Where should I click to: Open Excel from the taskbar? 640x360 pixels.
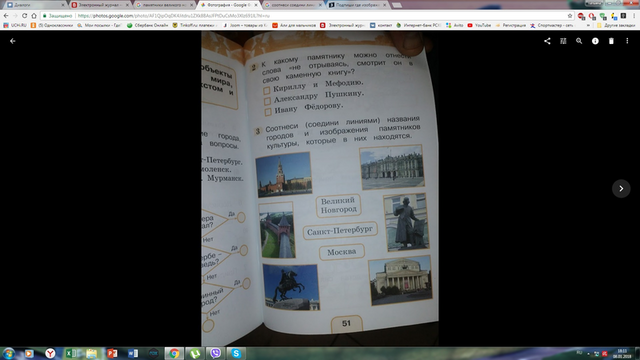(71, 353)
